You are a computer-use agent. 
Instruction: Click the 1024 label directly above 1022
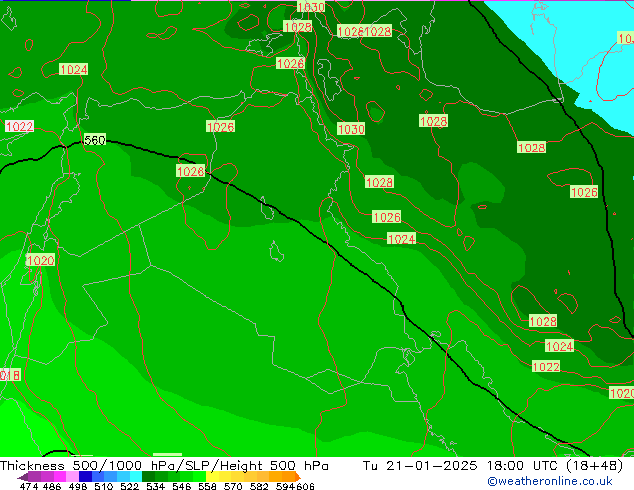pos(559,346)
